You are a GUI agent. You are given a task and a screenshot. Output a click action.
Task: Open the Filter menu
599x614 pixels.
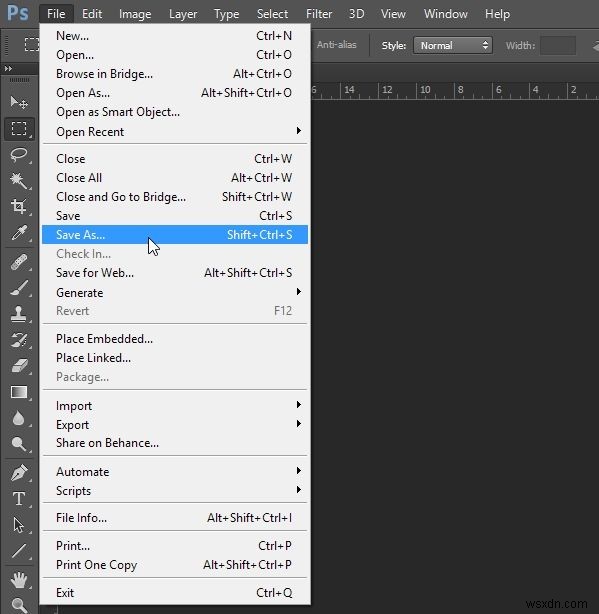pyautogui.click(x=319, y=14)
